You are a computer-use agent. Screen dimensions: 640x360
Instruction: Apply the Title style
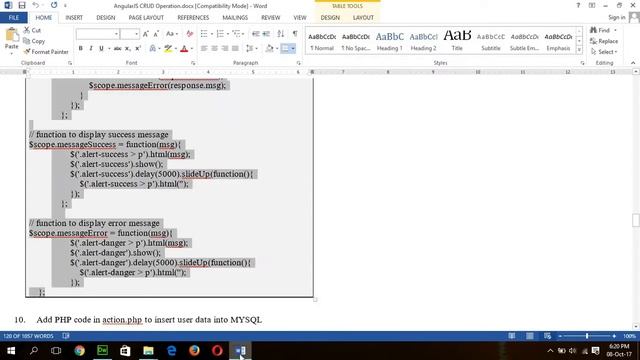457,41
